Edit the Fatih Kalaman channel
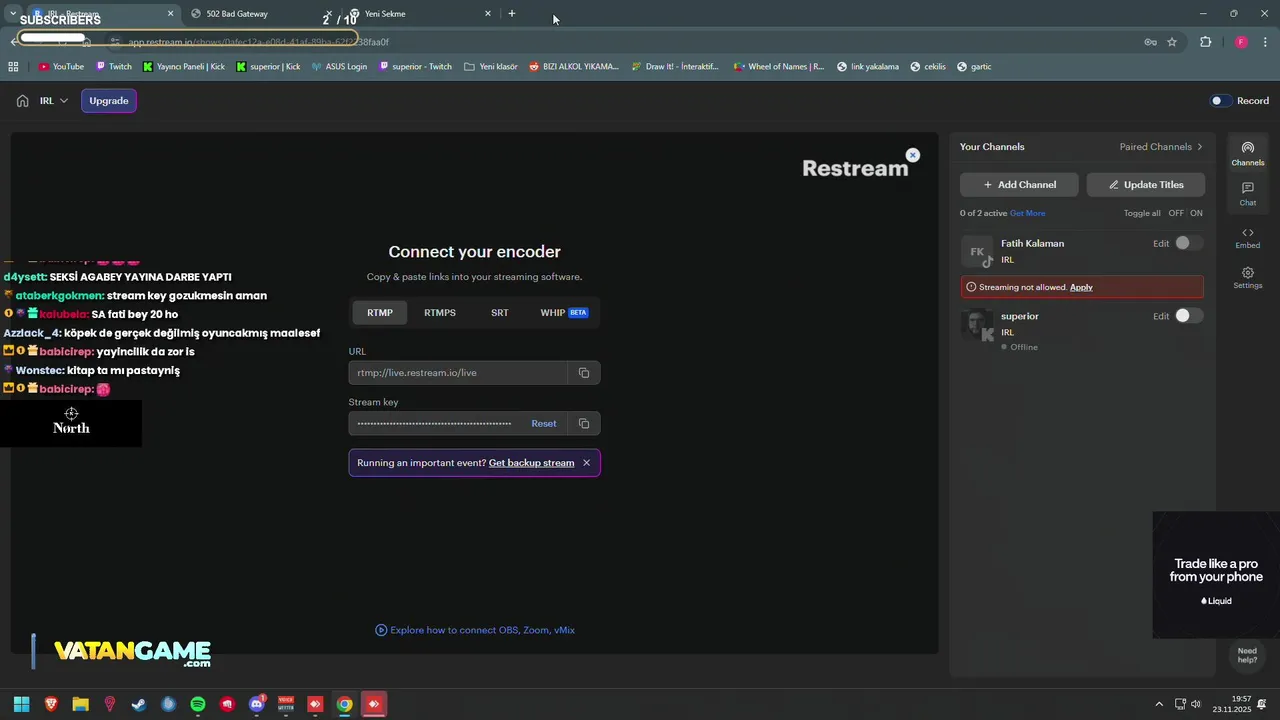Viewport: 1280px width, 720px height. (x=1161, y=243)
